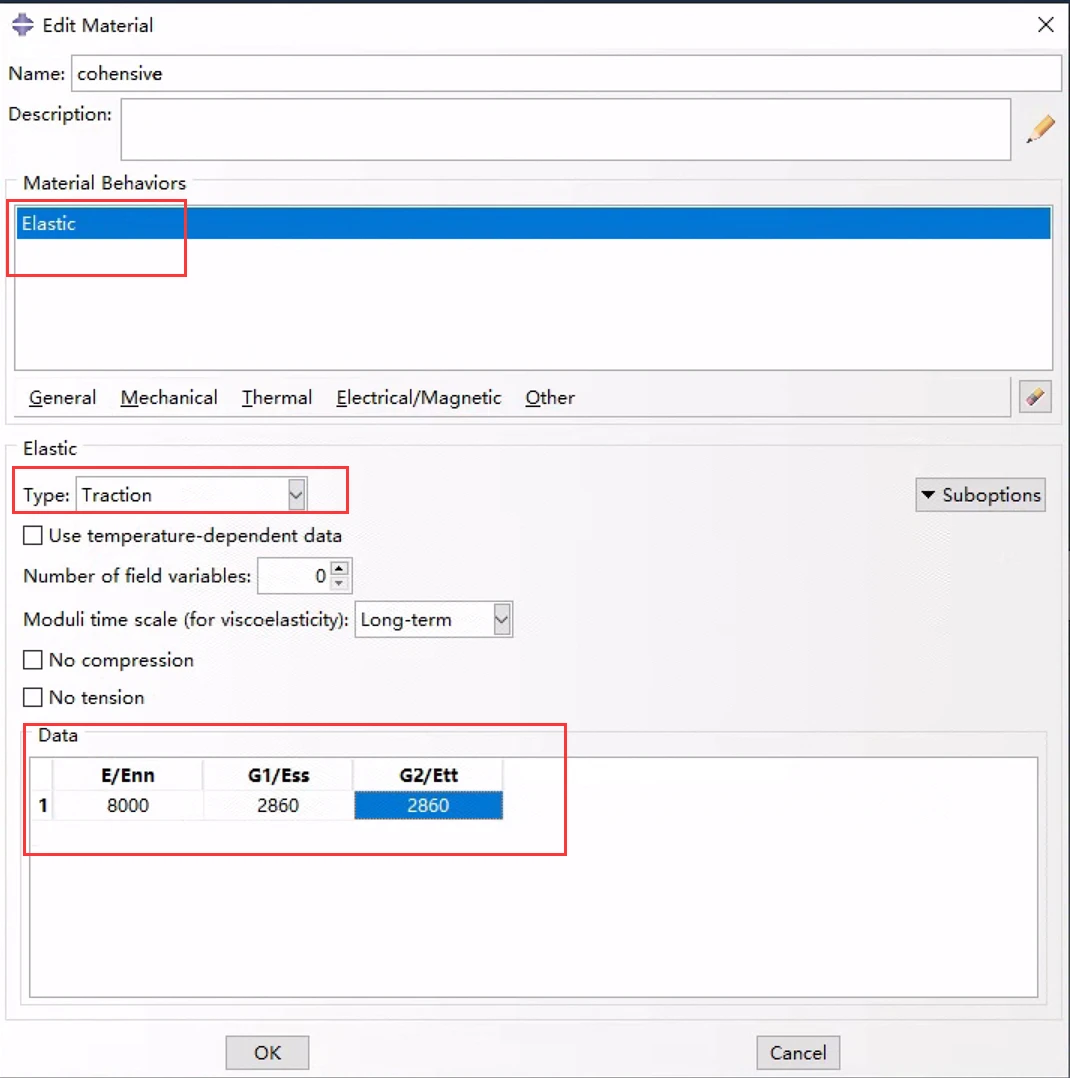Toggle the No tension checkbox
The height and width of the screenshot is (1078, 1070).
click(32, 697)
